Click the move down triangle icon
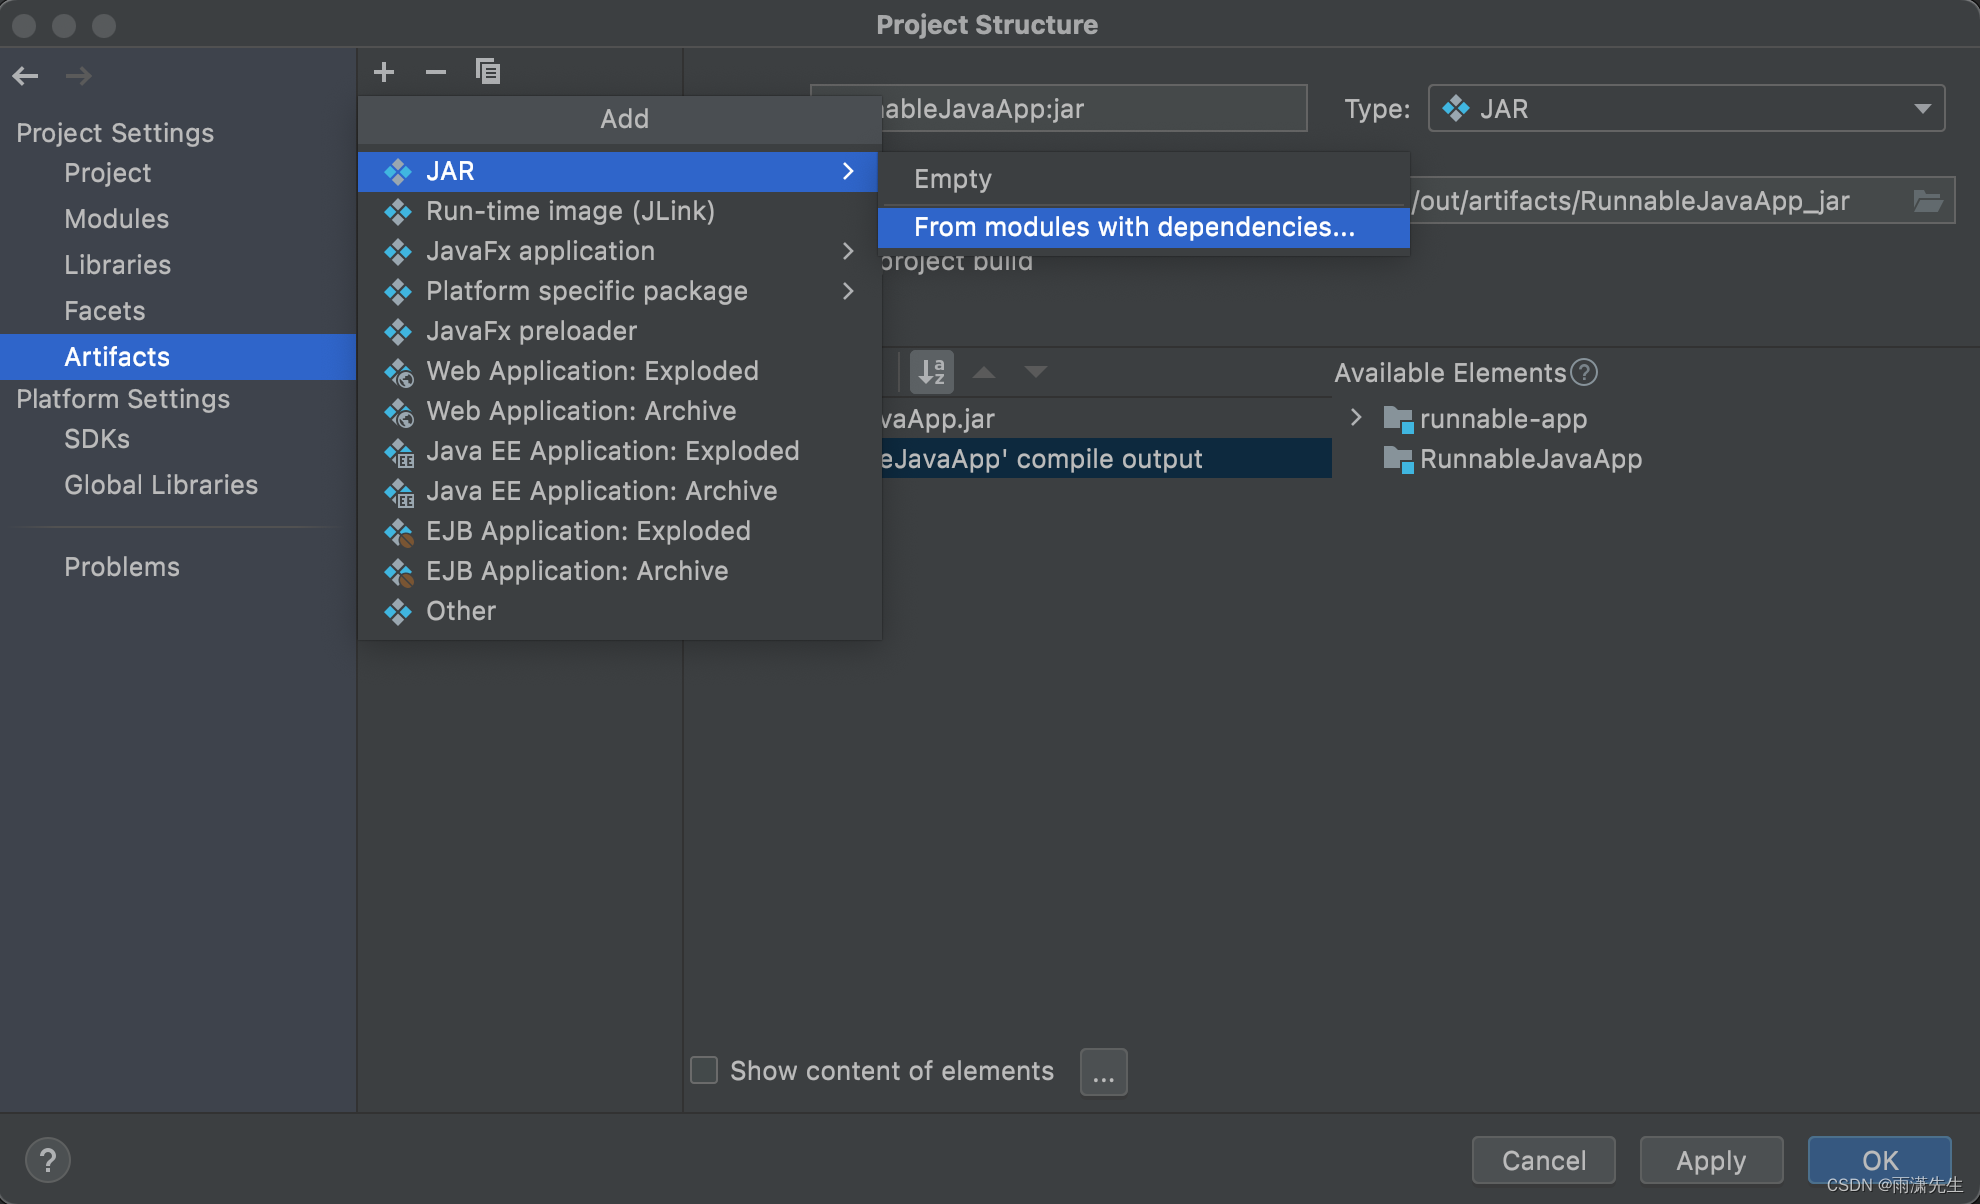The width and height of the screenshot is (1980, 1204). [x=1036, y=372]
